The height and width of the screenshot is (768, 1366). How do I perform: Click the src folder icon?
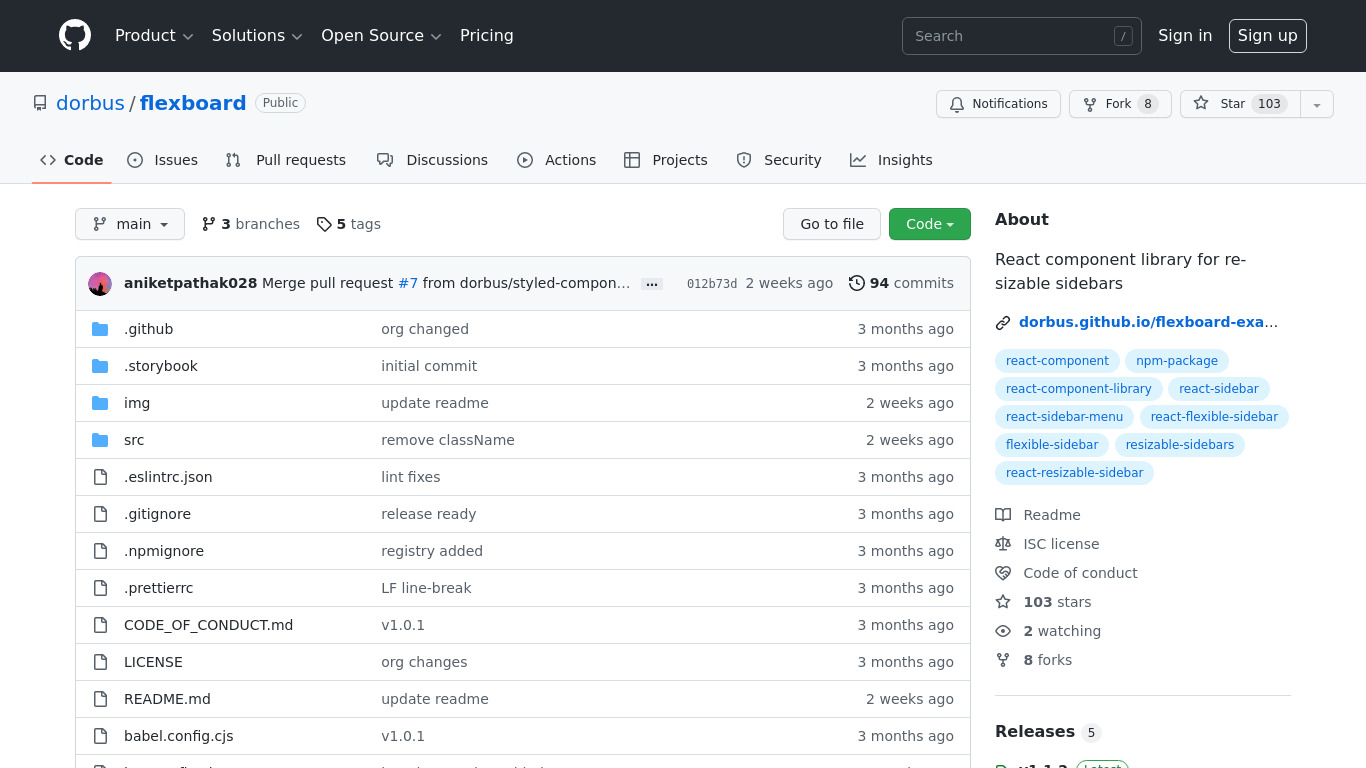pyautogui.click(x=100, y=440)
